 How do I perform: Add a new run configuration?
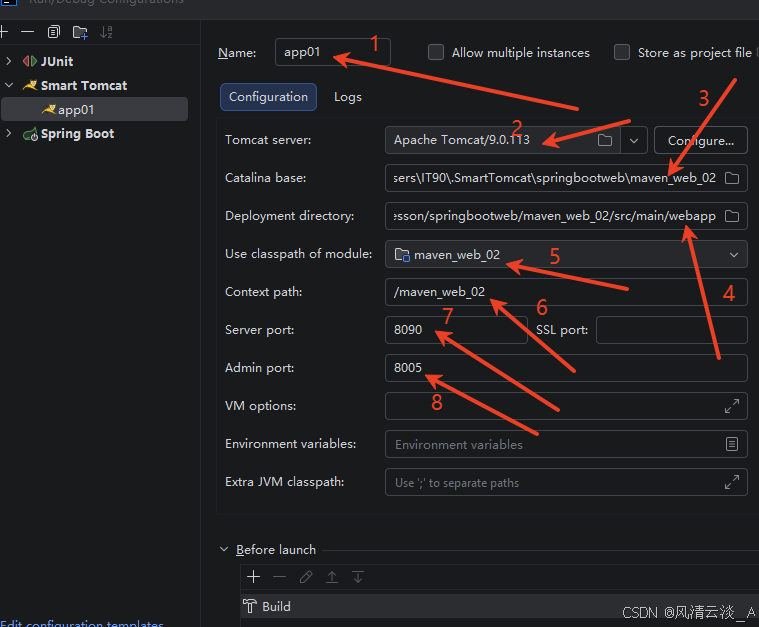[4, 32]
